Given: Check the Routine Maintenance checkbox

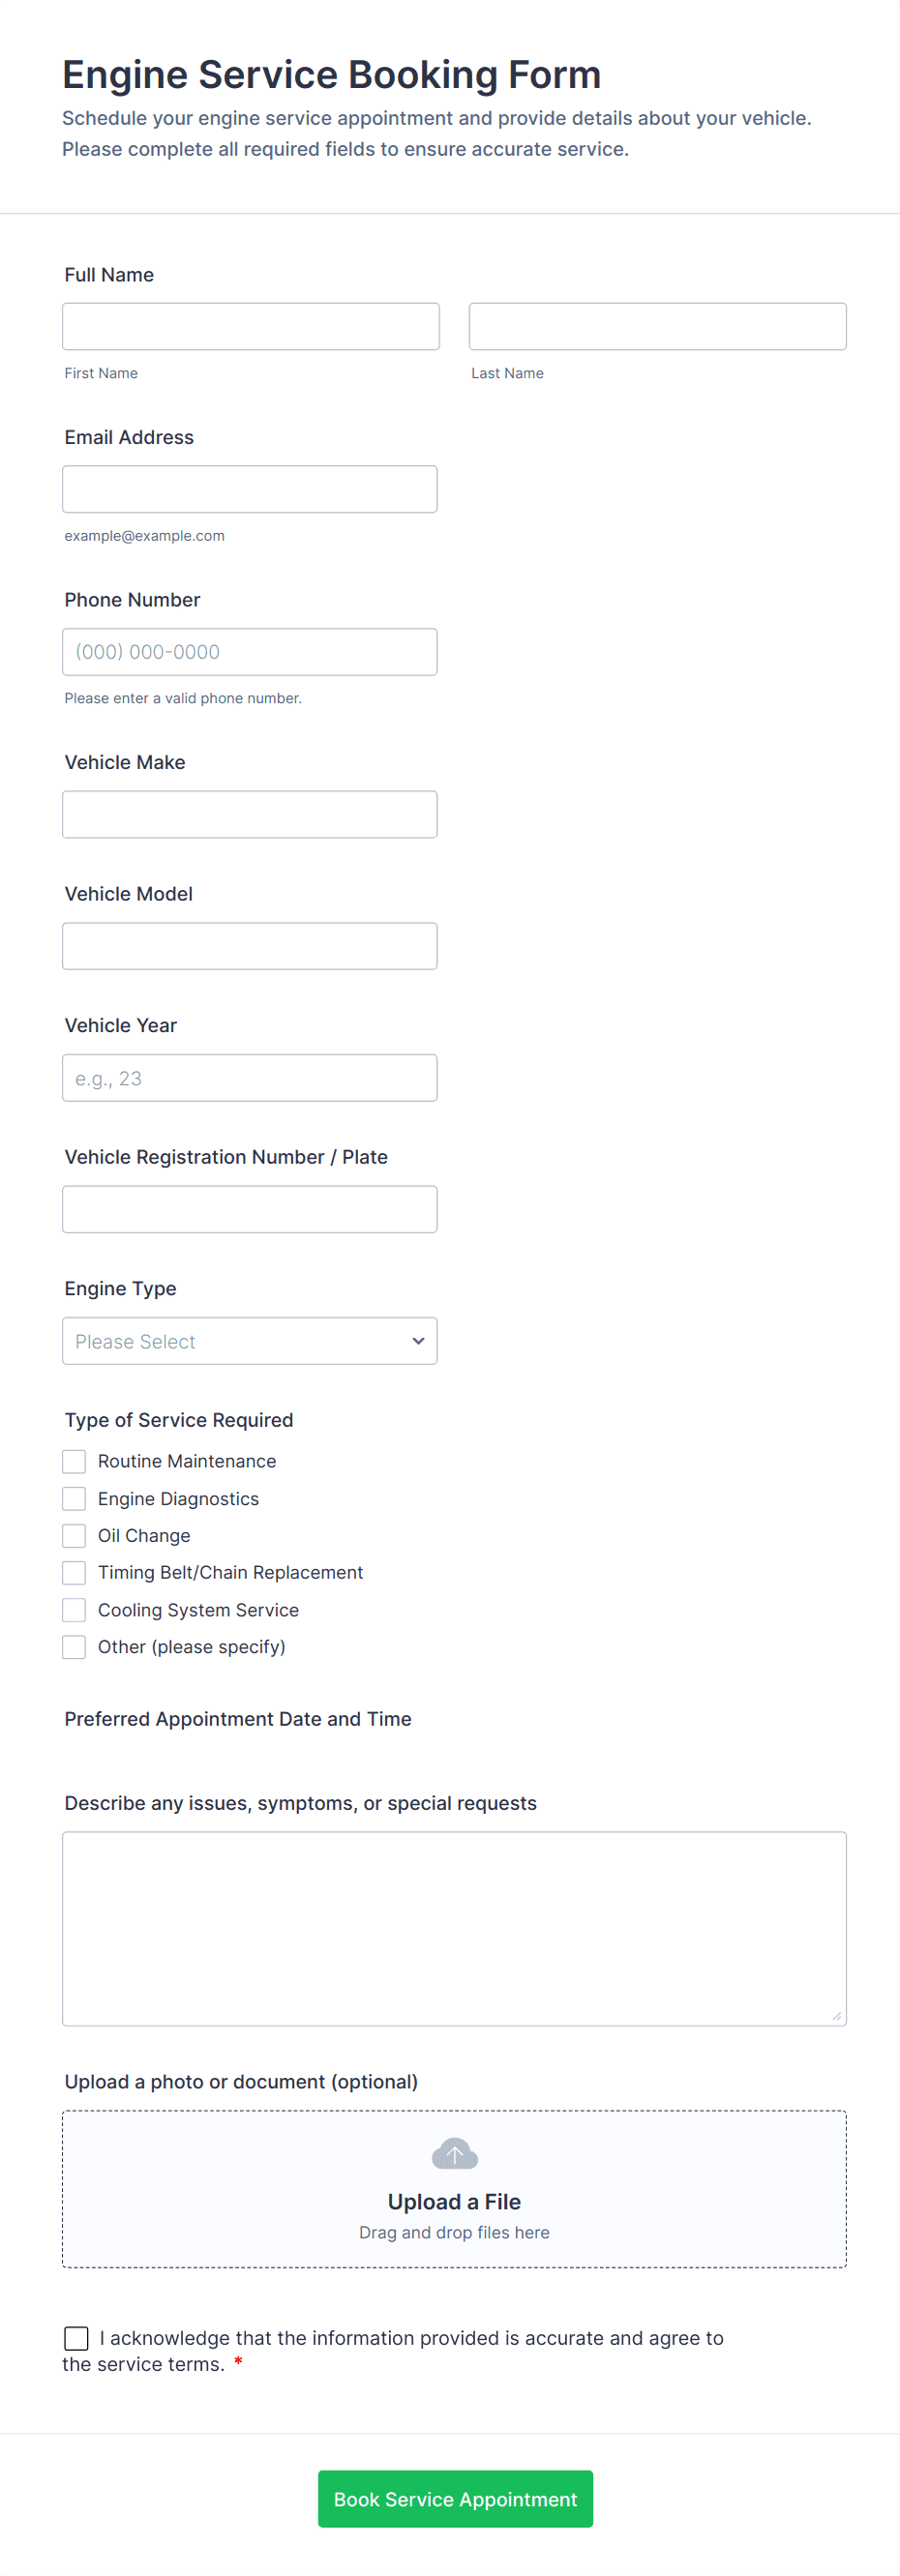Looking at the screenshot, I should pos(74,1461).
